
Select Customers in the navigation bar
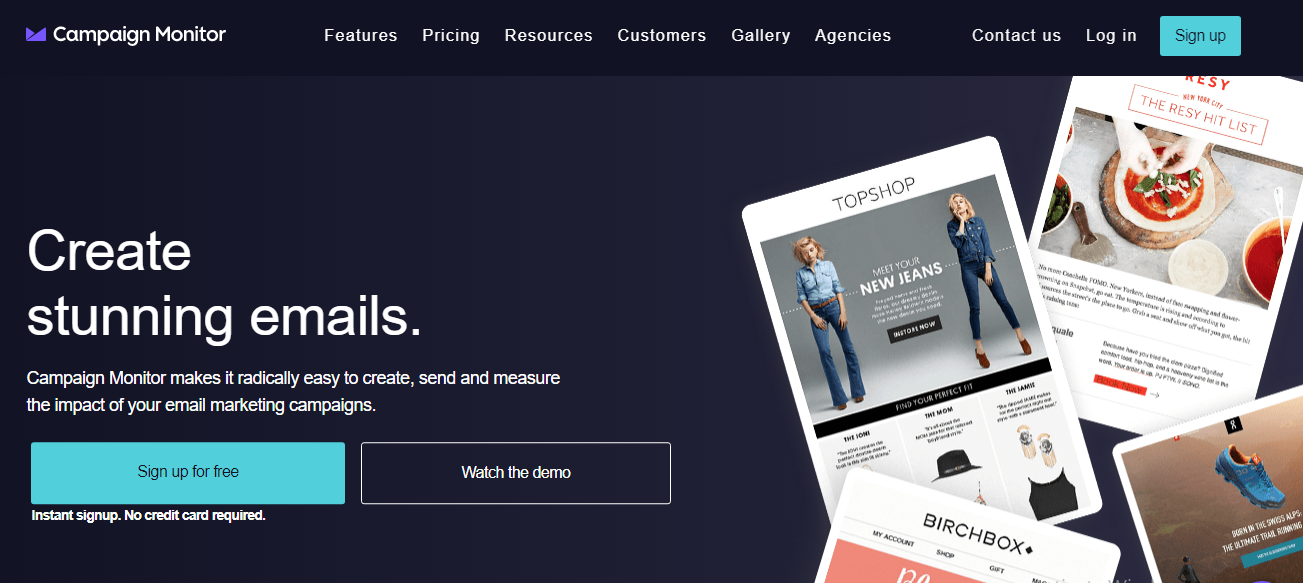[x=662, y=35]
